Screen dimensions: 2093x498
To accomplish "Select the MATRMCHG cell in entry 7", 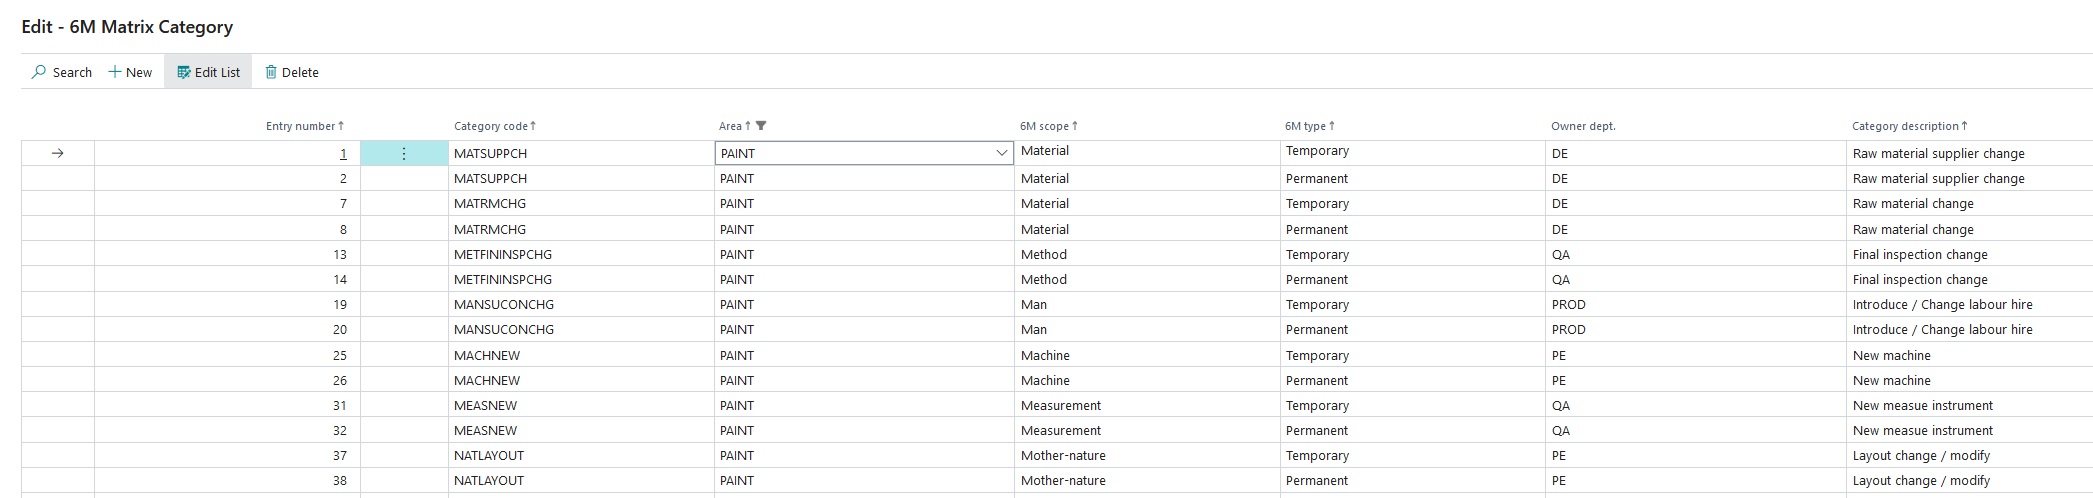I will [490, 204].
